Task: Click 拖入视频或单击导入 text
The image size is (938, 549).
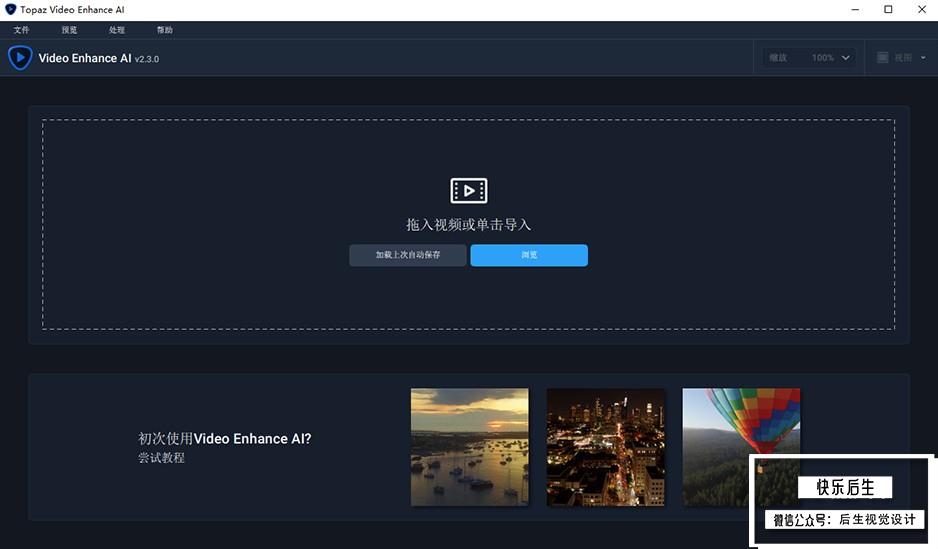Action: (468, 225)
